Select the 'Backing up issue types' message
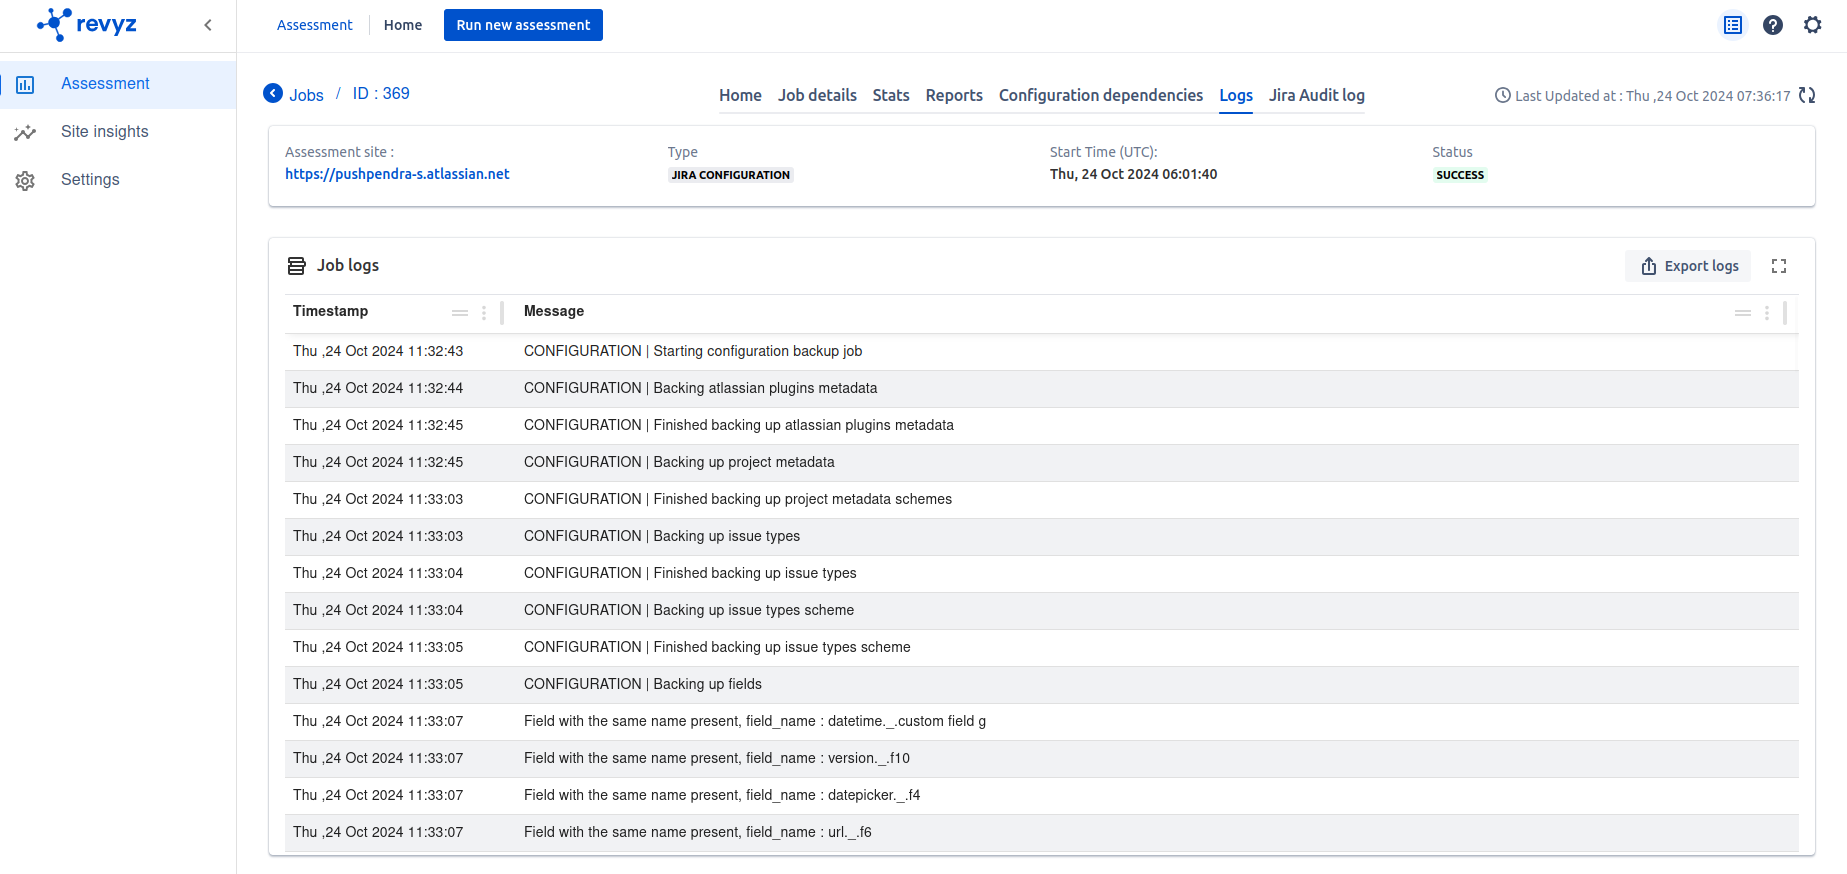Viewport: 1847px width, 874px height. (662, 536)
